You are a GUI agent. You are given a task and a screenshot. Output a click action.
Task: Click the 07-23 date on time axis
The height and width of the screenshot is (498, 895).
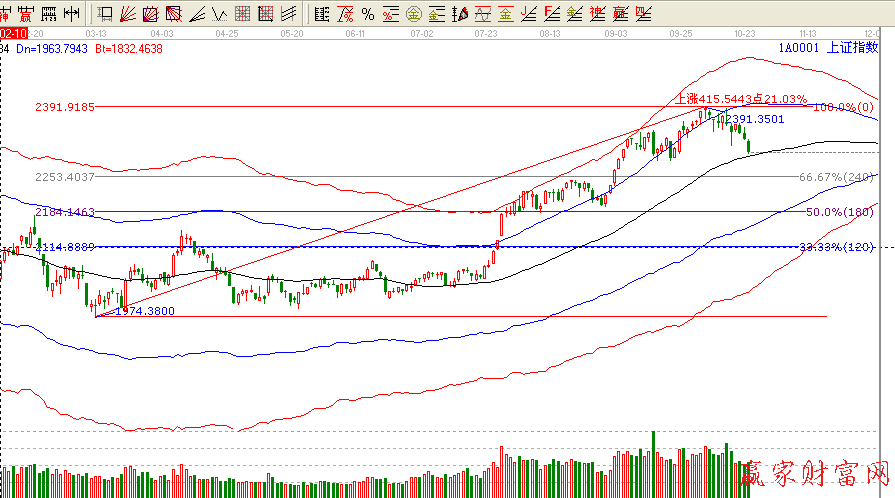click(486, 34)
